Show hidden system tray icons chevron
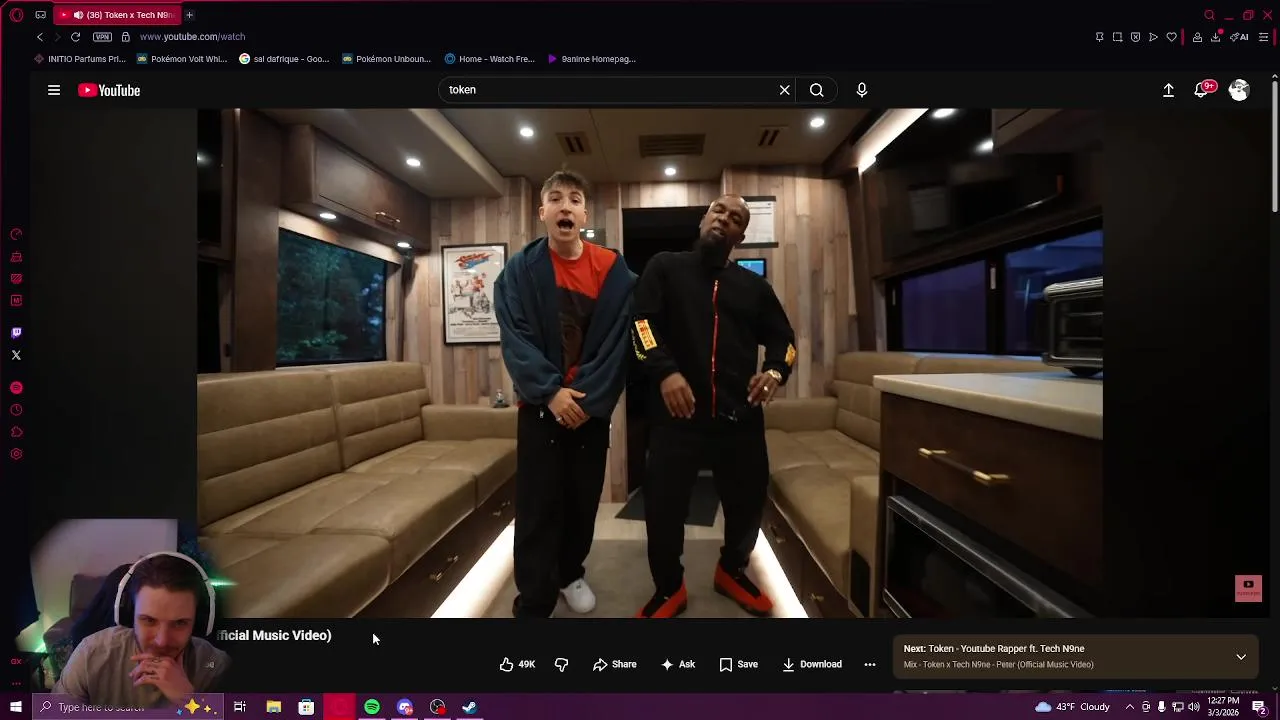This screenshot has width=1280, height=720. coord(1130,707)
